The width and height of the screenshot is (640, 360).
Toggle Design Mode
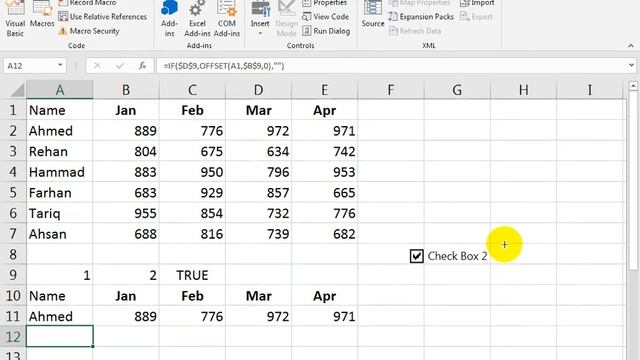coord(287,19)
